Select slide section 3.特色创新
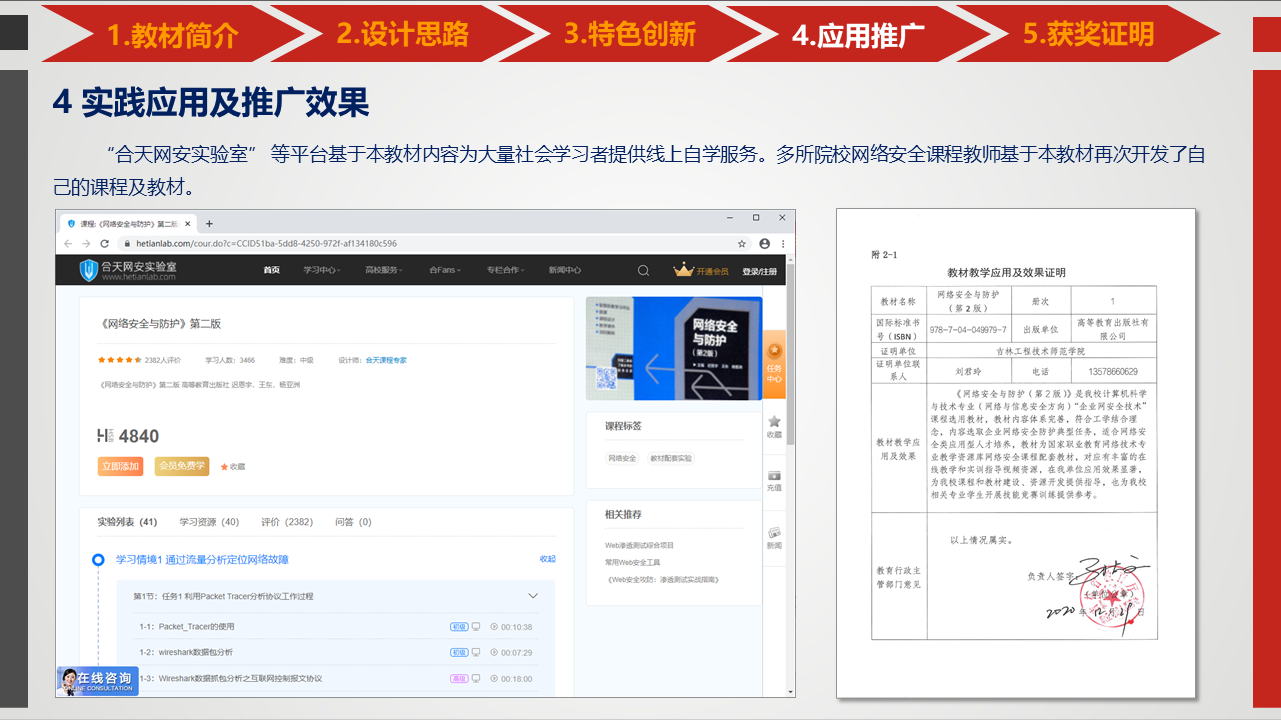 click(x=630, y=34)
